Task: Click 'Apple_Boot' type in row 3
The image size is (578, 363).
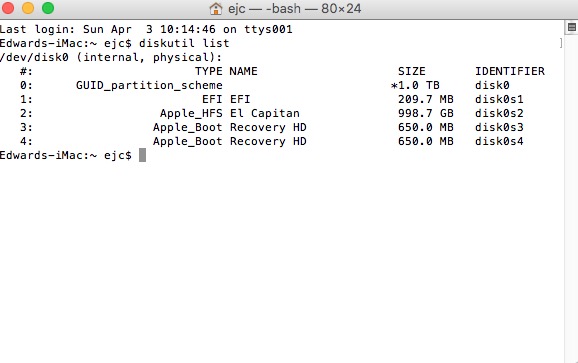Action: point(188,128)
